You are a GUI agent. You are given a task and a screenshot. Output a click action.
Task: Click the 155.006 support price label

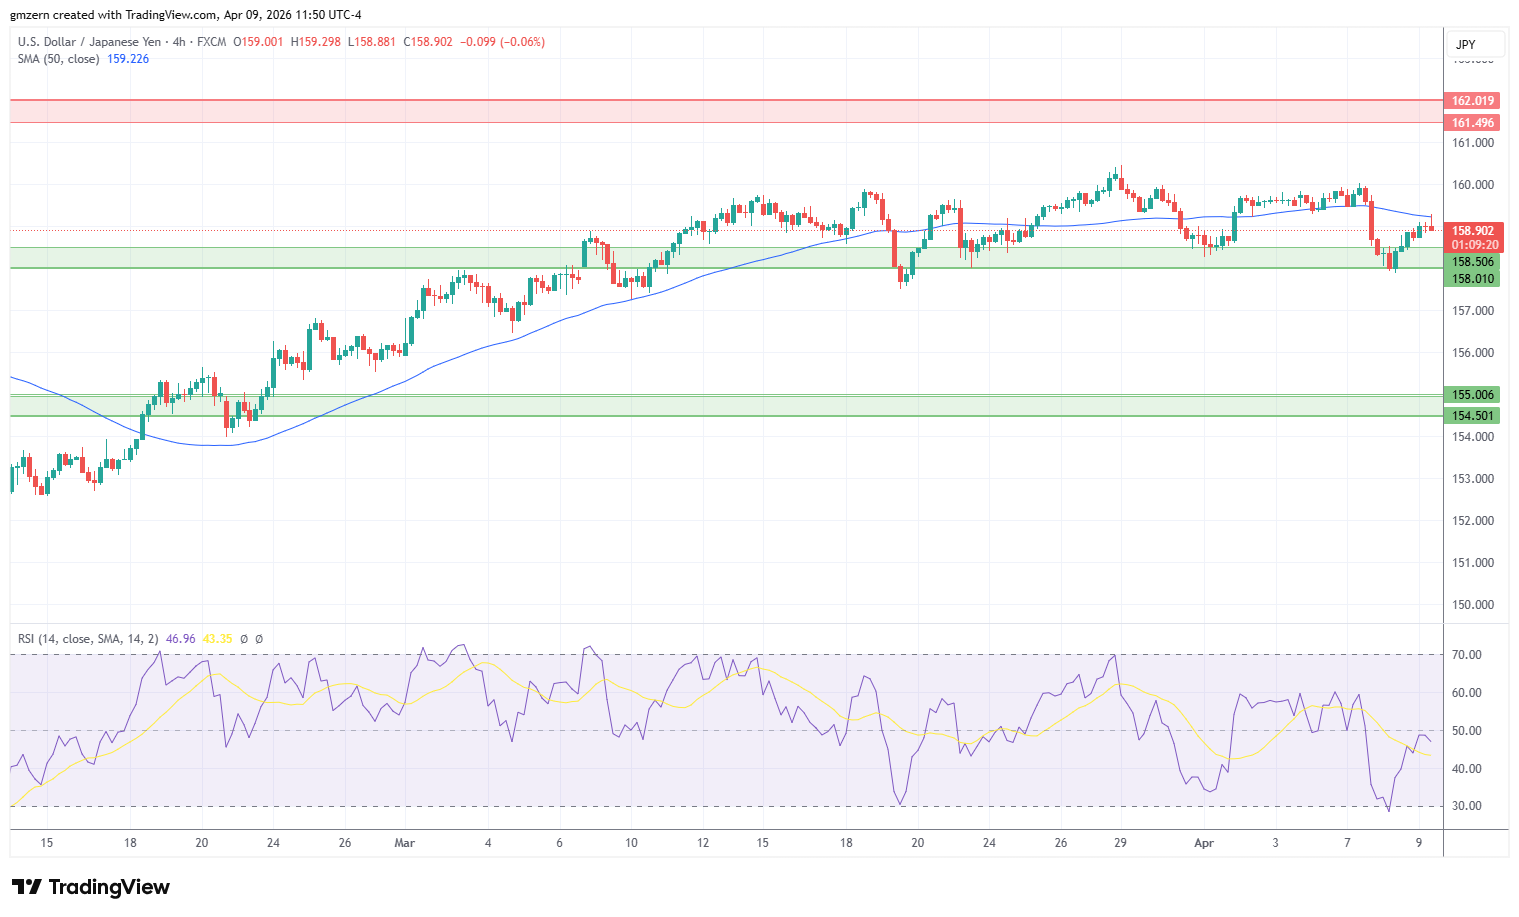[x=1473, y=395]
